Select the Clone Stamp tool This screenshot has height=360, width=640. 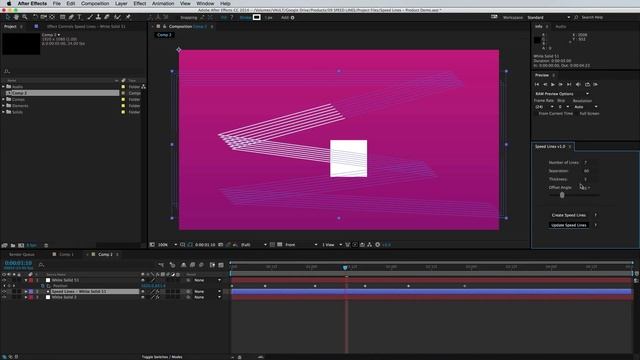click(x=98, y=17)
